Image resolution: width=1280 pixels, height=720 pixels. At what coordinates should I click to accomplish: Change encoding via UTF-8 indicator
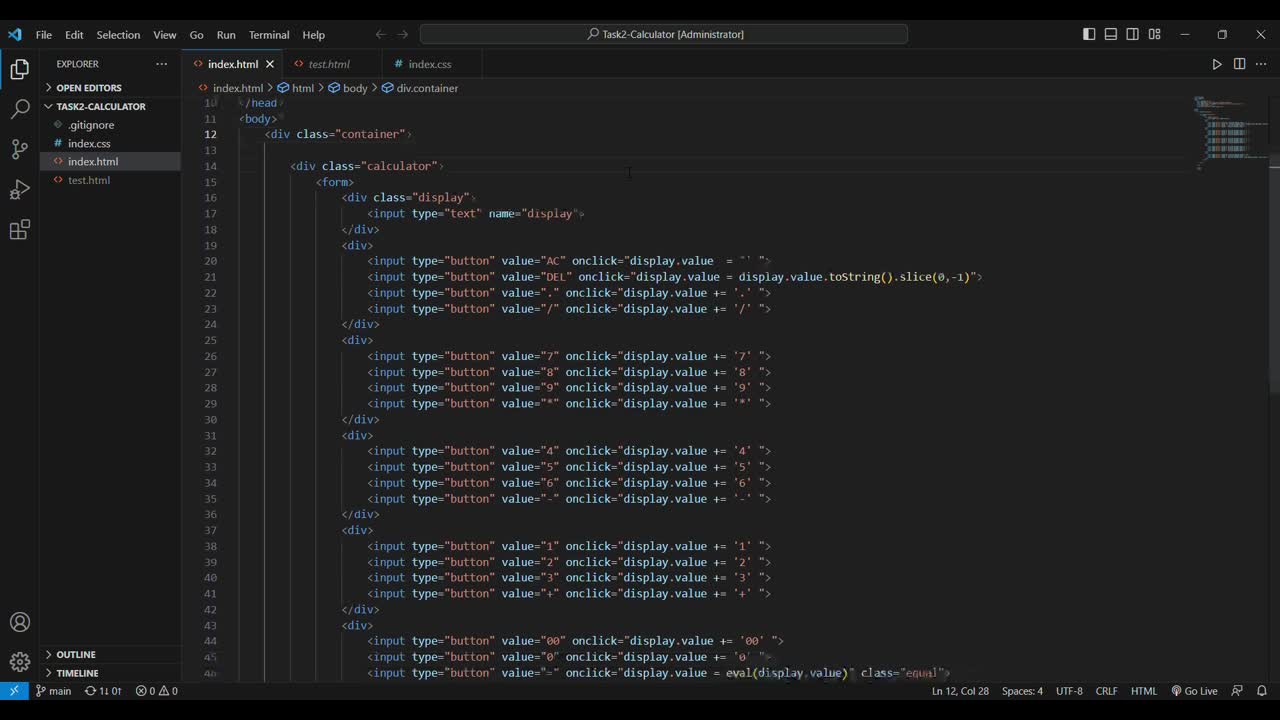coord(1069,691)
